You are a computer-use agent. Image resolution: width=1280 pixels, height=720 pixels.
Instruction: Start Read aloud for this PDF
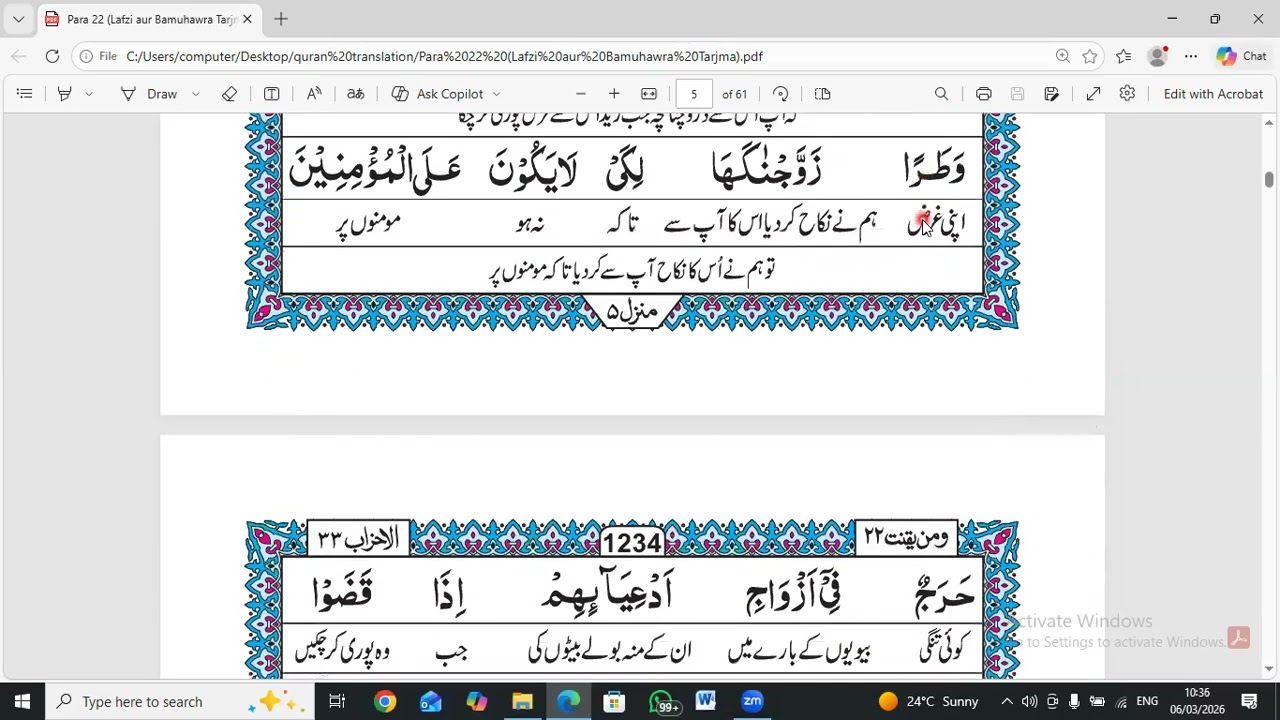pyautogui.click(x=314, y=94)
